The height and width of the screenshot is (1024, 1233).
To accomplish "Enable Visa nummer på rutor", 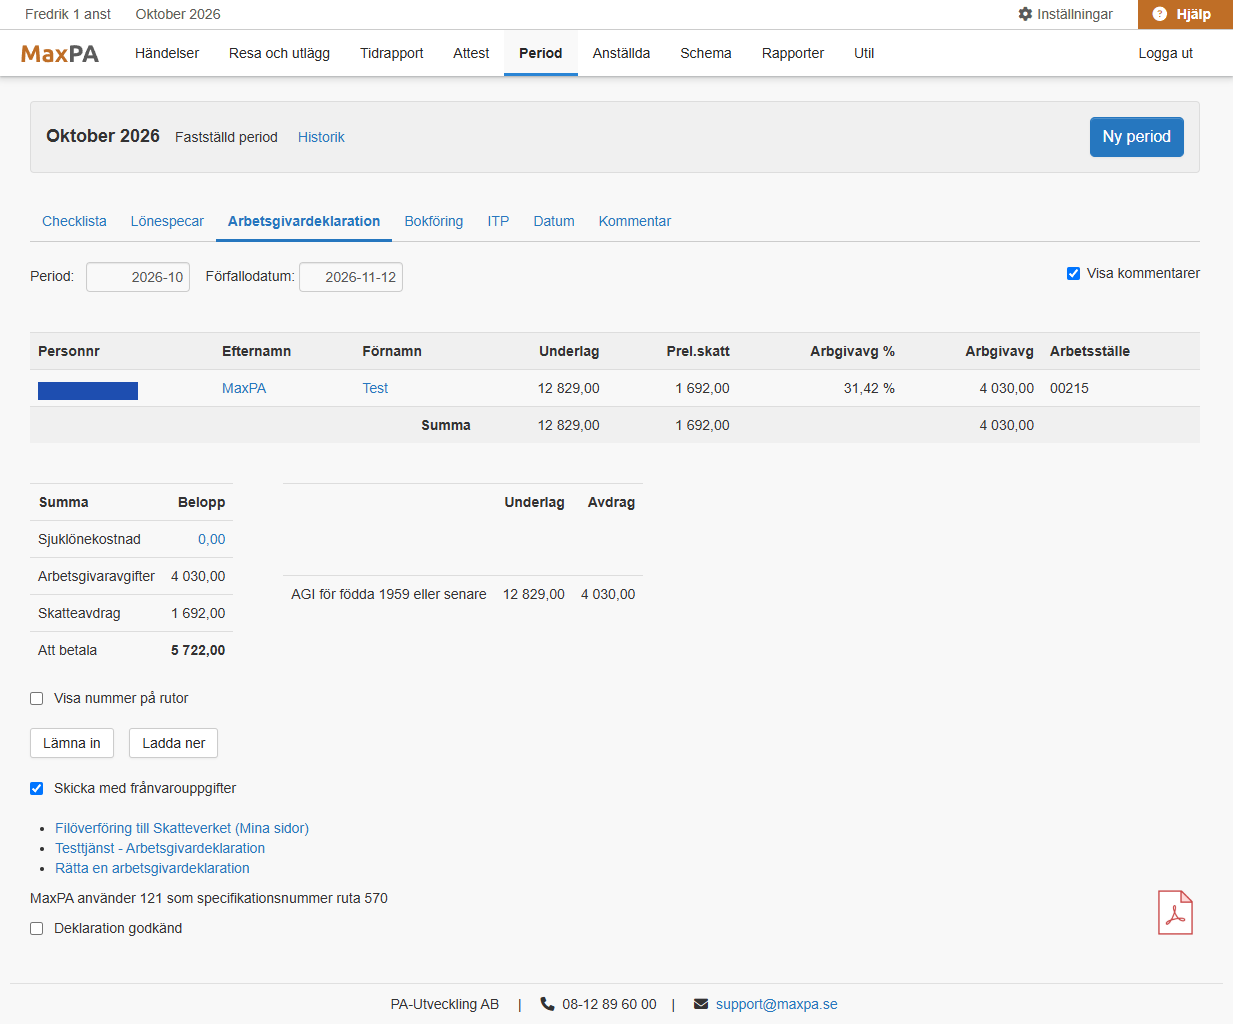I will (37, 699).
